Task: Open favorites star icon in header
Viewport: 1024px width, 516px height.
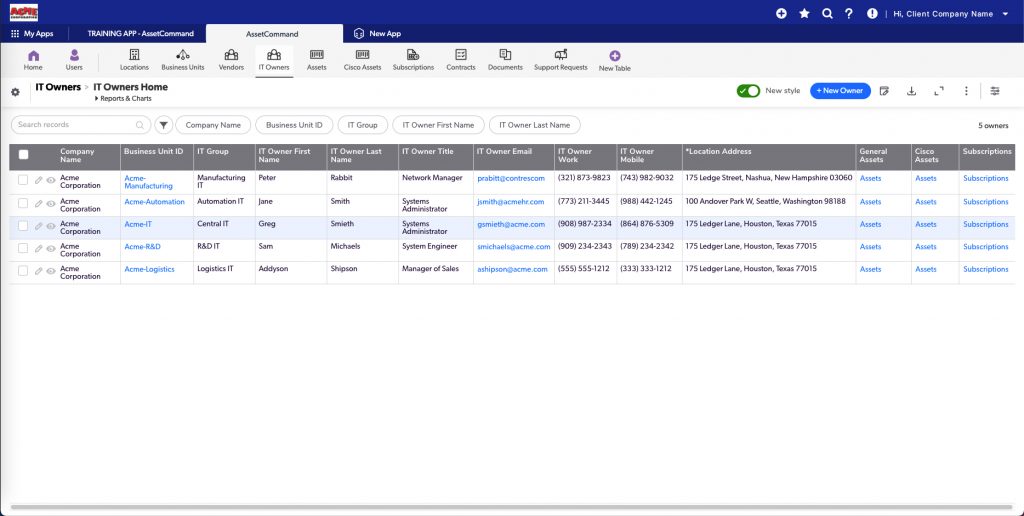Action: pos(805,13)
